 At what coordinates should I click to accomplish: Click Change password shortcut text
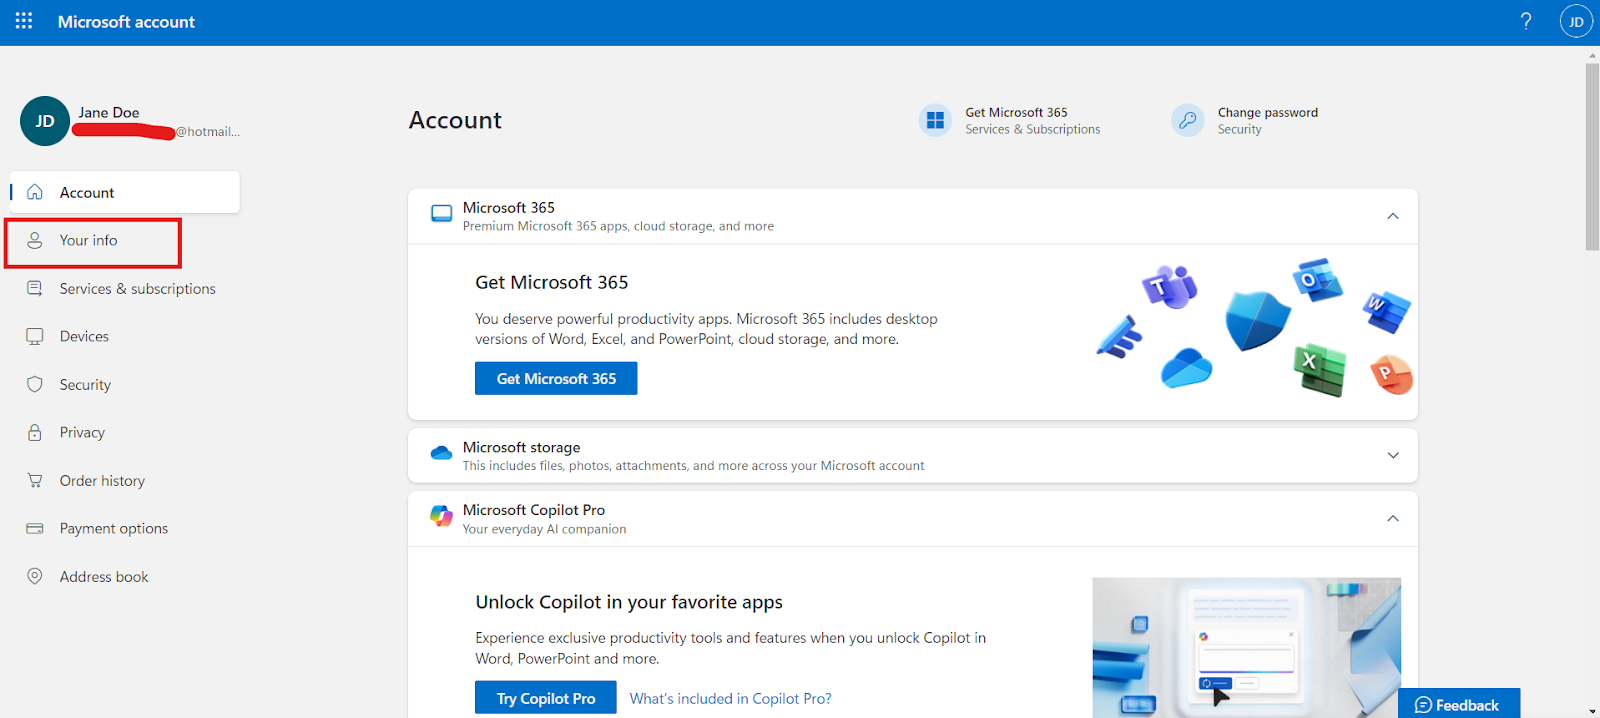pos(1268,112)
